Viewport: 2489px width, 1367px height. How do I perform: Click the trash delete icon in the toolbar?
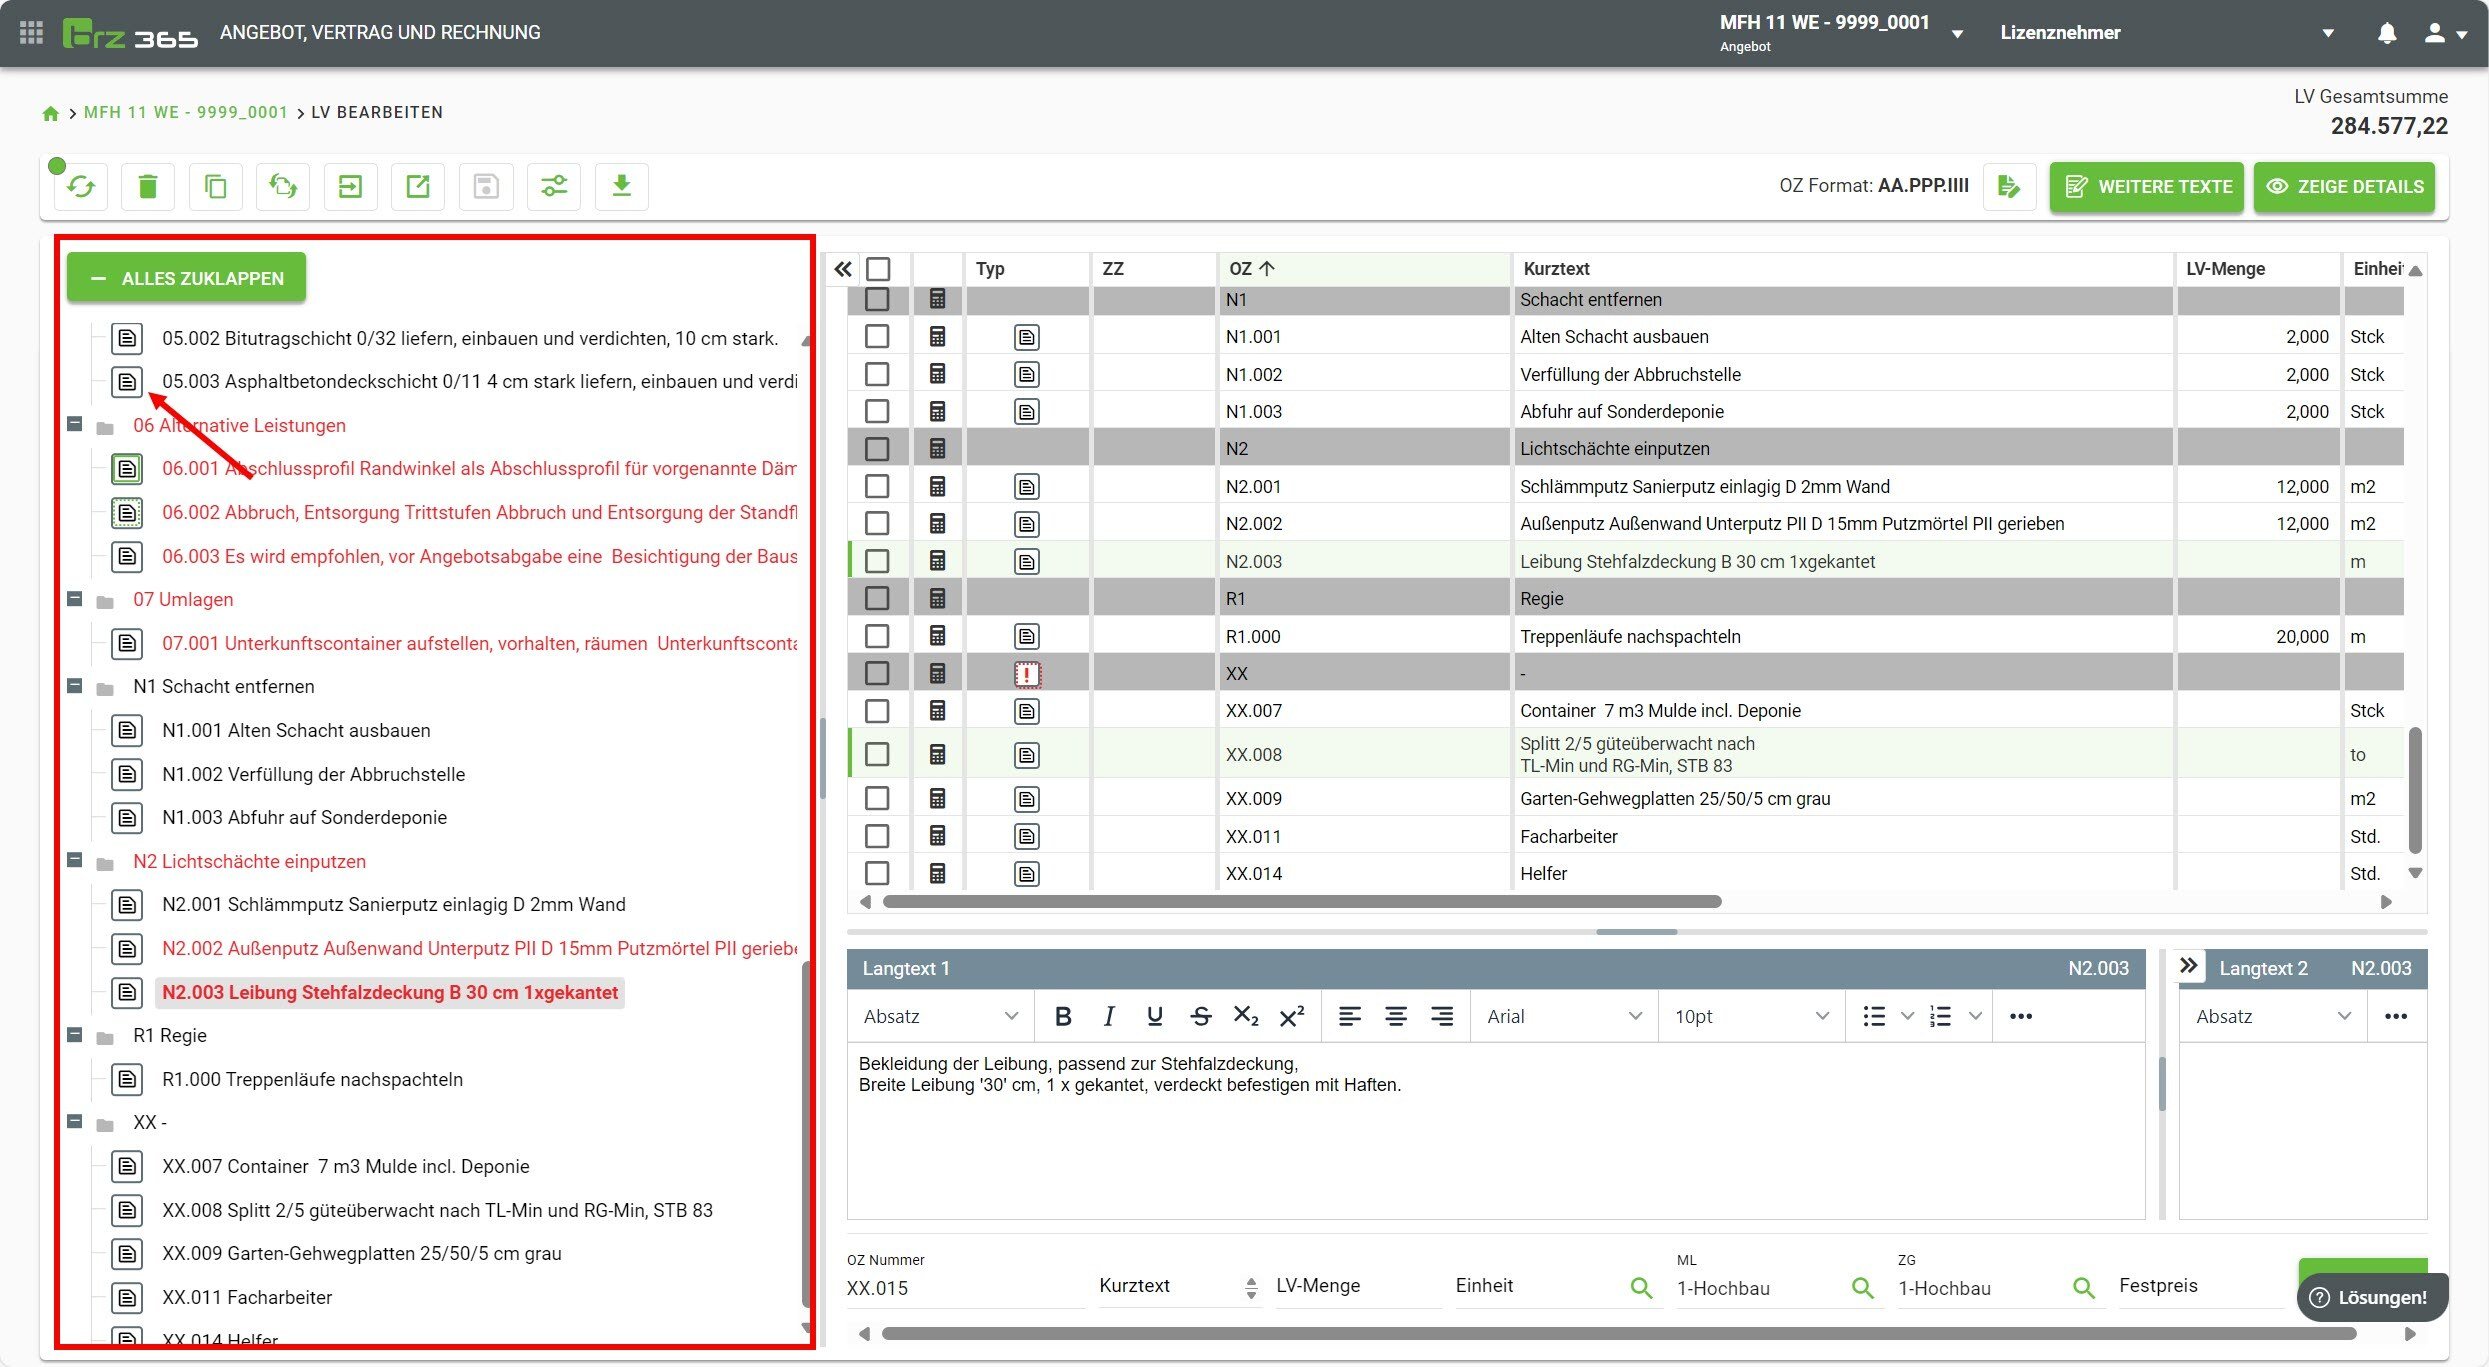[x=148, y=186]
